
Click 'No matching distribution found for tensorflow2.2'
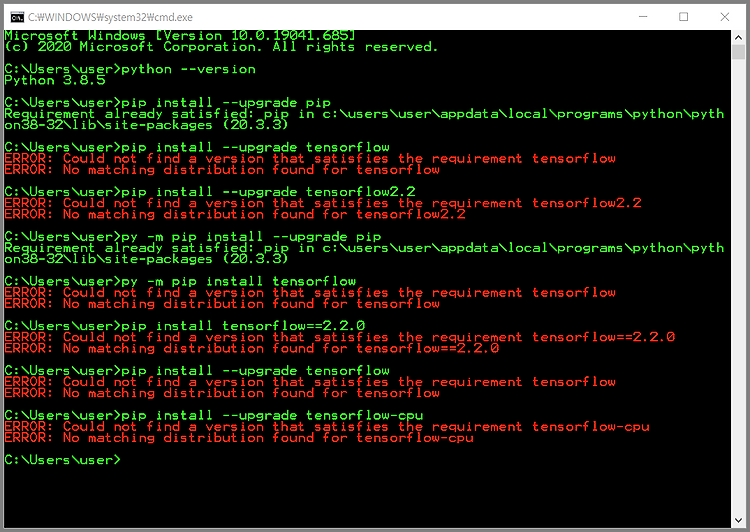[235, 214]
